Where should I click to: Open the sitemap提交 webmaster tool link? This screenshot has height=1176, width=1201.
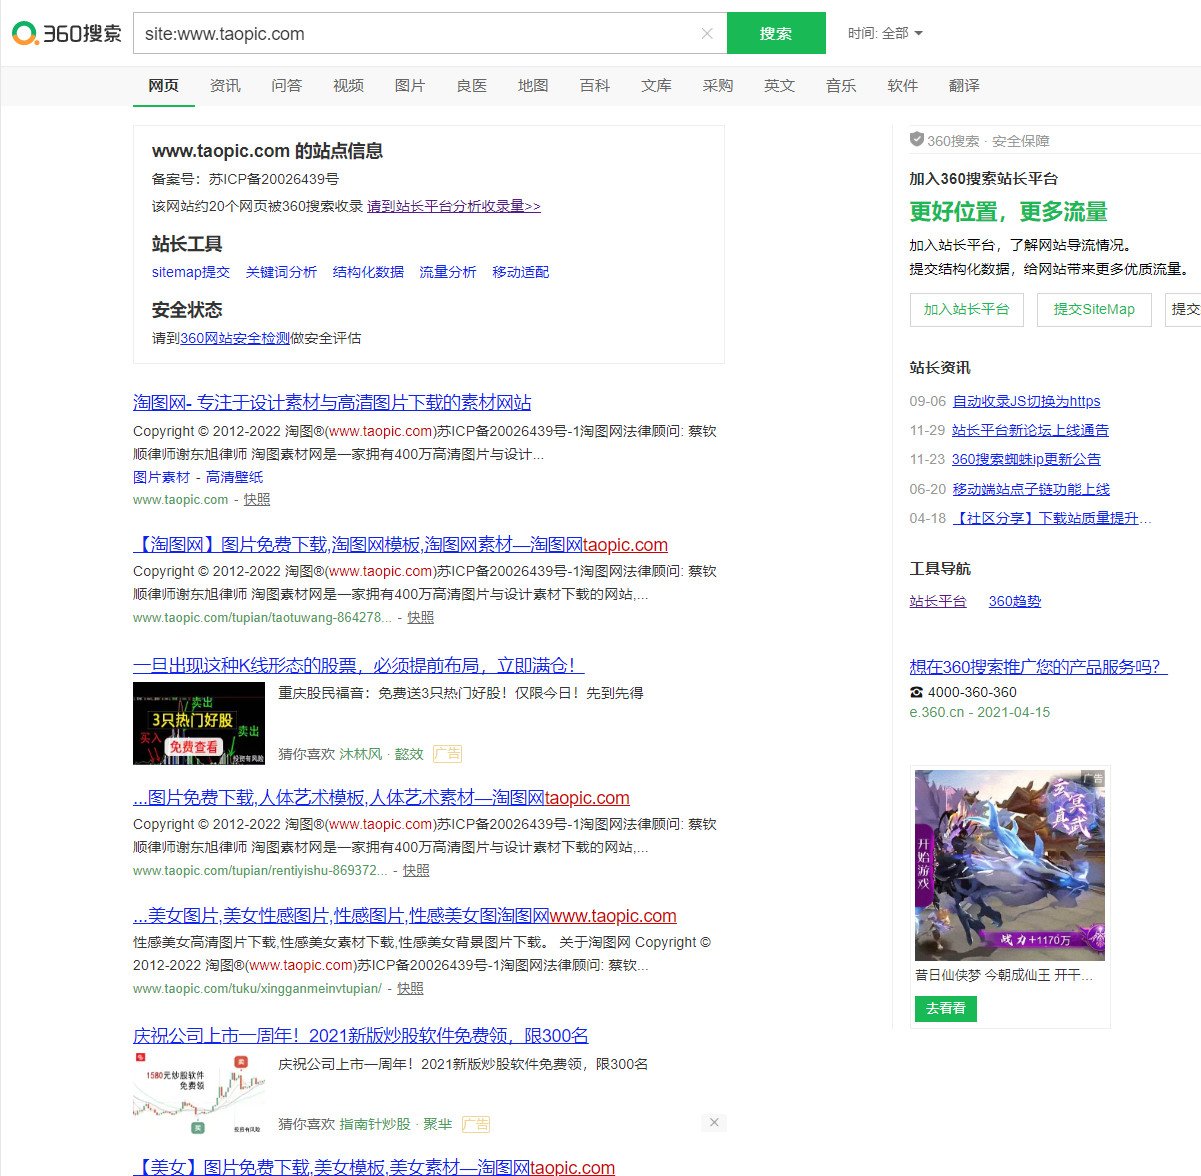tap(190, 271)
